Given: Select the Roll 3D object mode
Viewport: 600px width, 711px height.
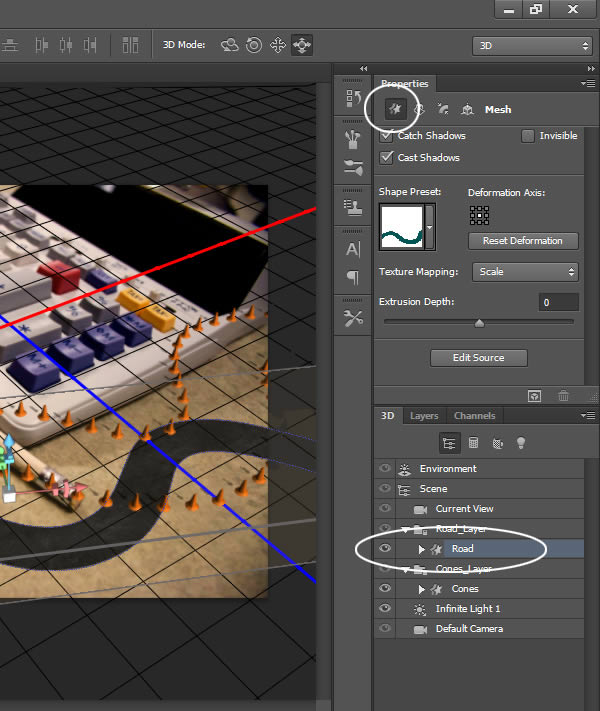Looking at the screenshot, I should (x=254, y=45).
